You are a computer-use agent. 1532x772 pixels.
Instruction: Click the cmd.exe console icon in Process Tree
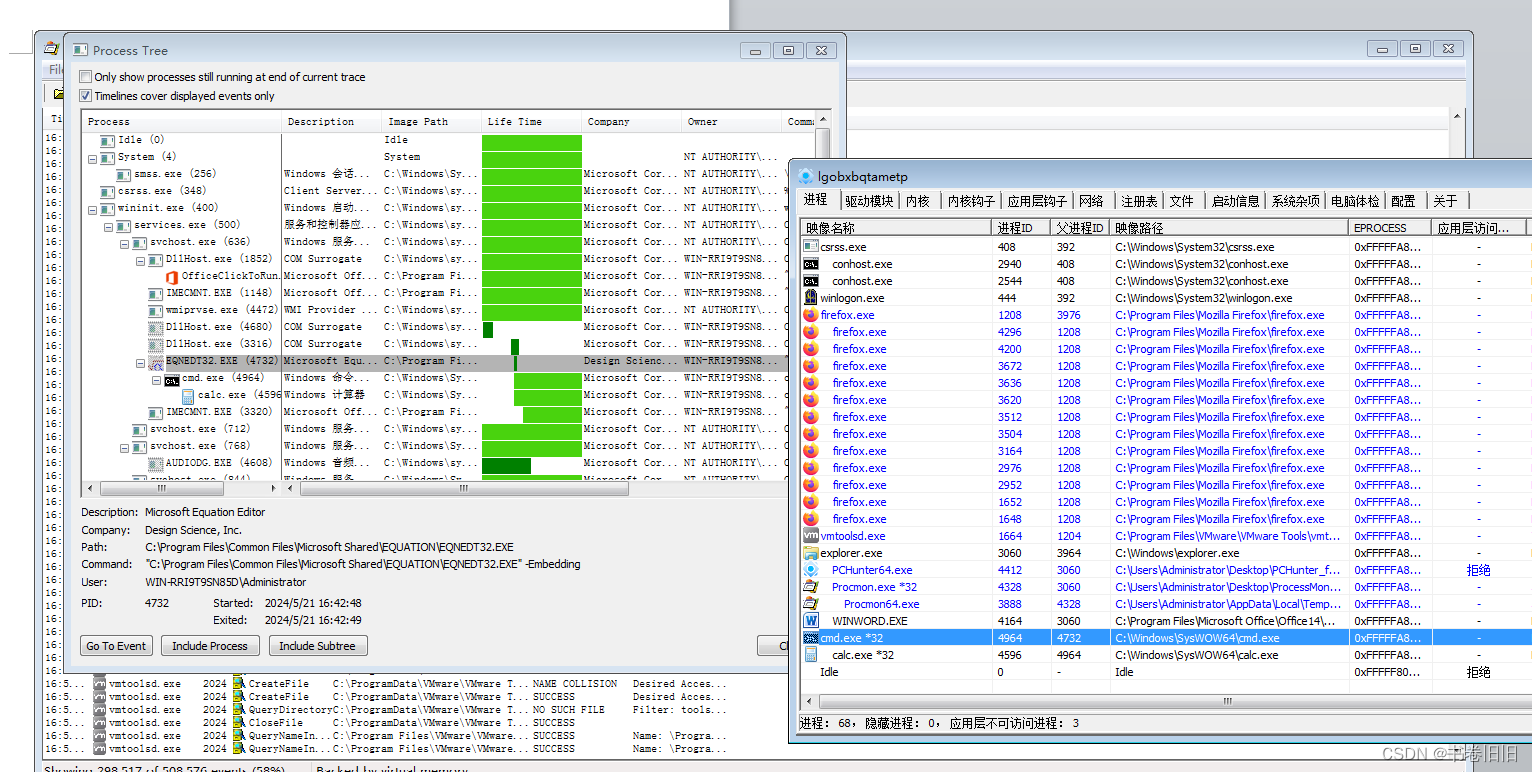pyautogui.click(x=172, y=378)
